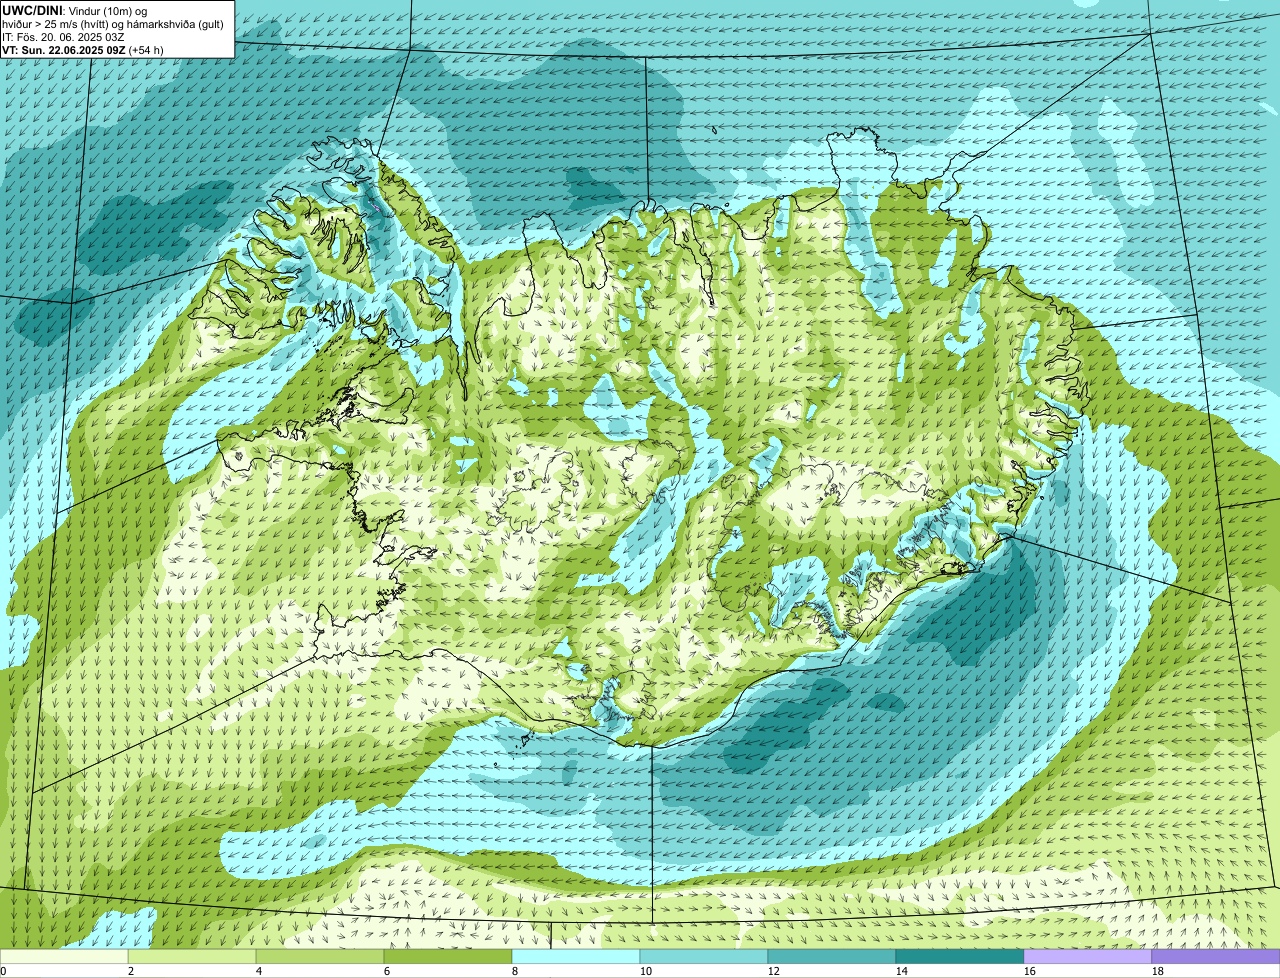Screen dimensions: 1280x978
Task: Click the legend scale label '14'
Action: tap(902, 971)
